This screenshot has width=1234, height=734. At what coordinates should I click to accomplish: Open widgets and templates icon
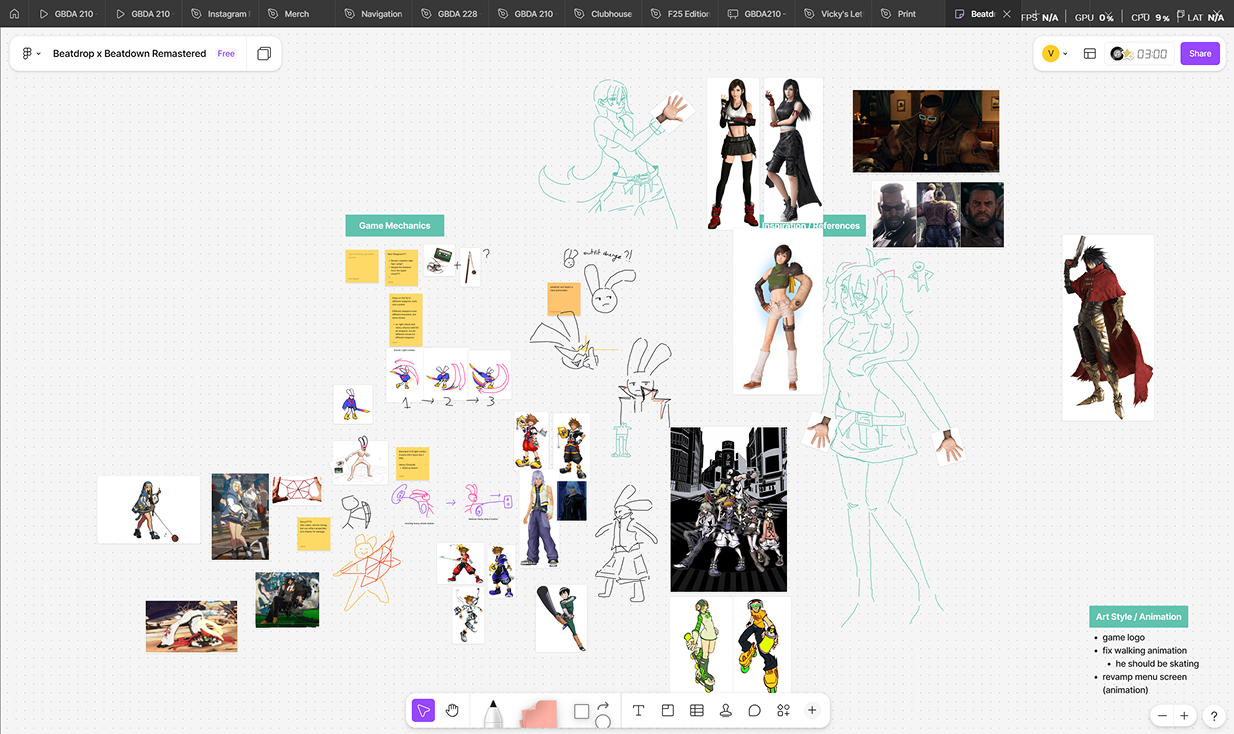click(783, 711)
